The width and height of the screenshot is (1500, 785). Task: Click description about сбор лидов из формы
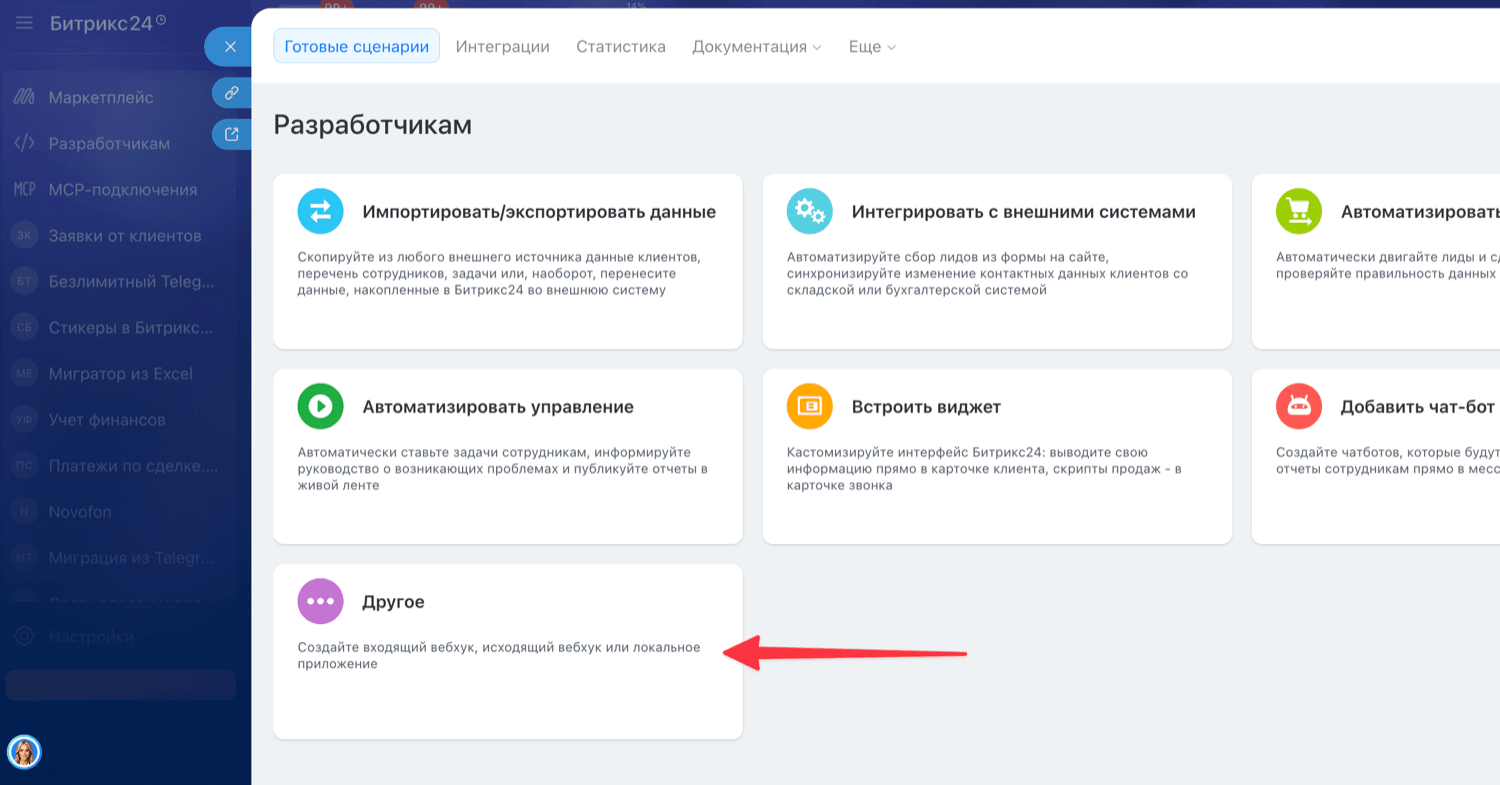[987, 273]
